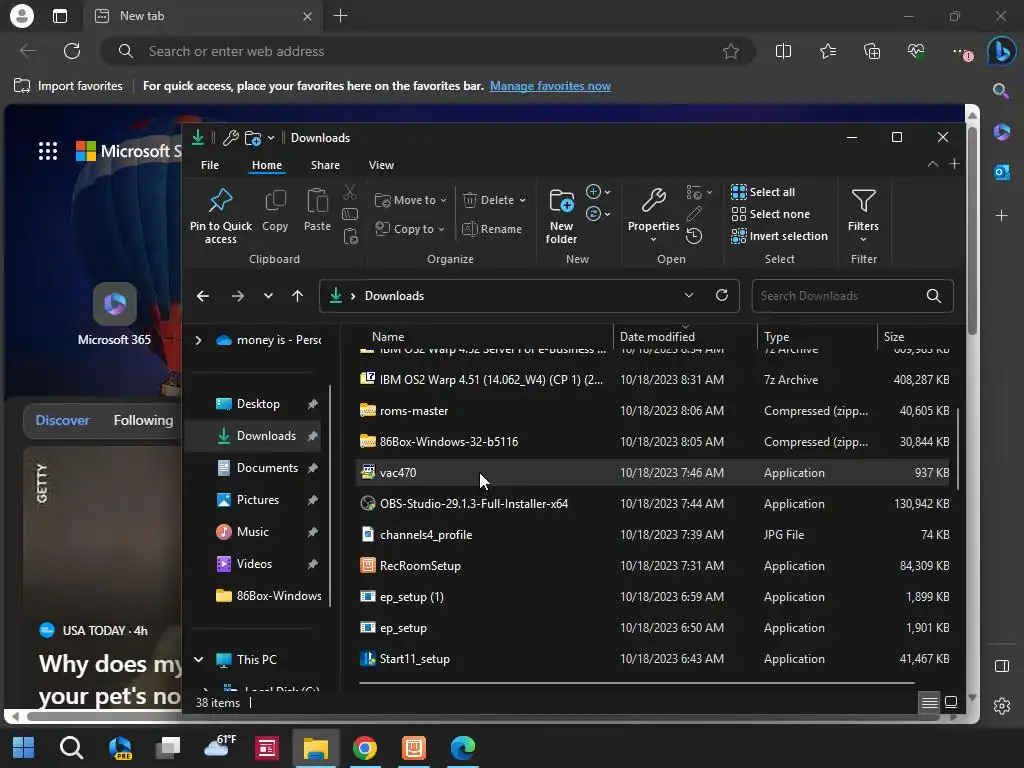Click Select none in ribbon
The width and height of the screenshot is (1024, 768).
(771, 214)
